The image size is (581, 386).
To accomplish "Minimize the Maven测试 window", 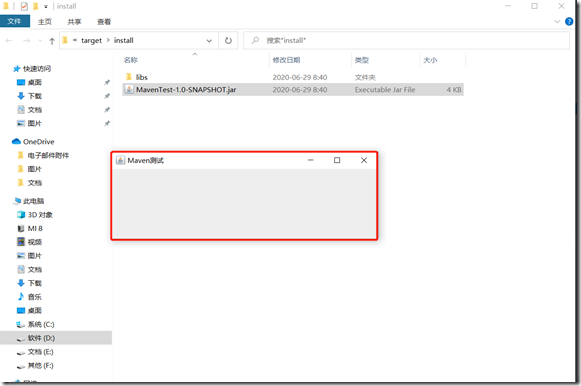I will click(x=311, y=160).
